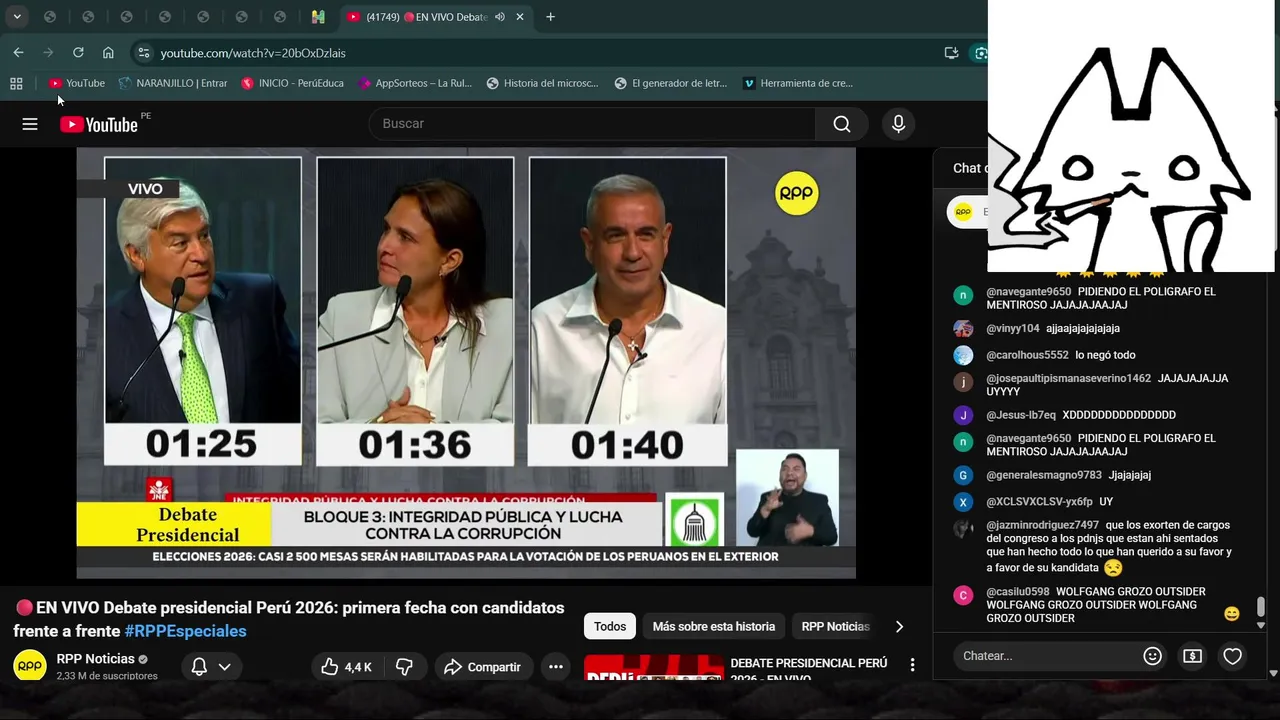Activate voice search microphone

coord(898,124)
